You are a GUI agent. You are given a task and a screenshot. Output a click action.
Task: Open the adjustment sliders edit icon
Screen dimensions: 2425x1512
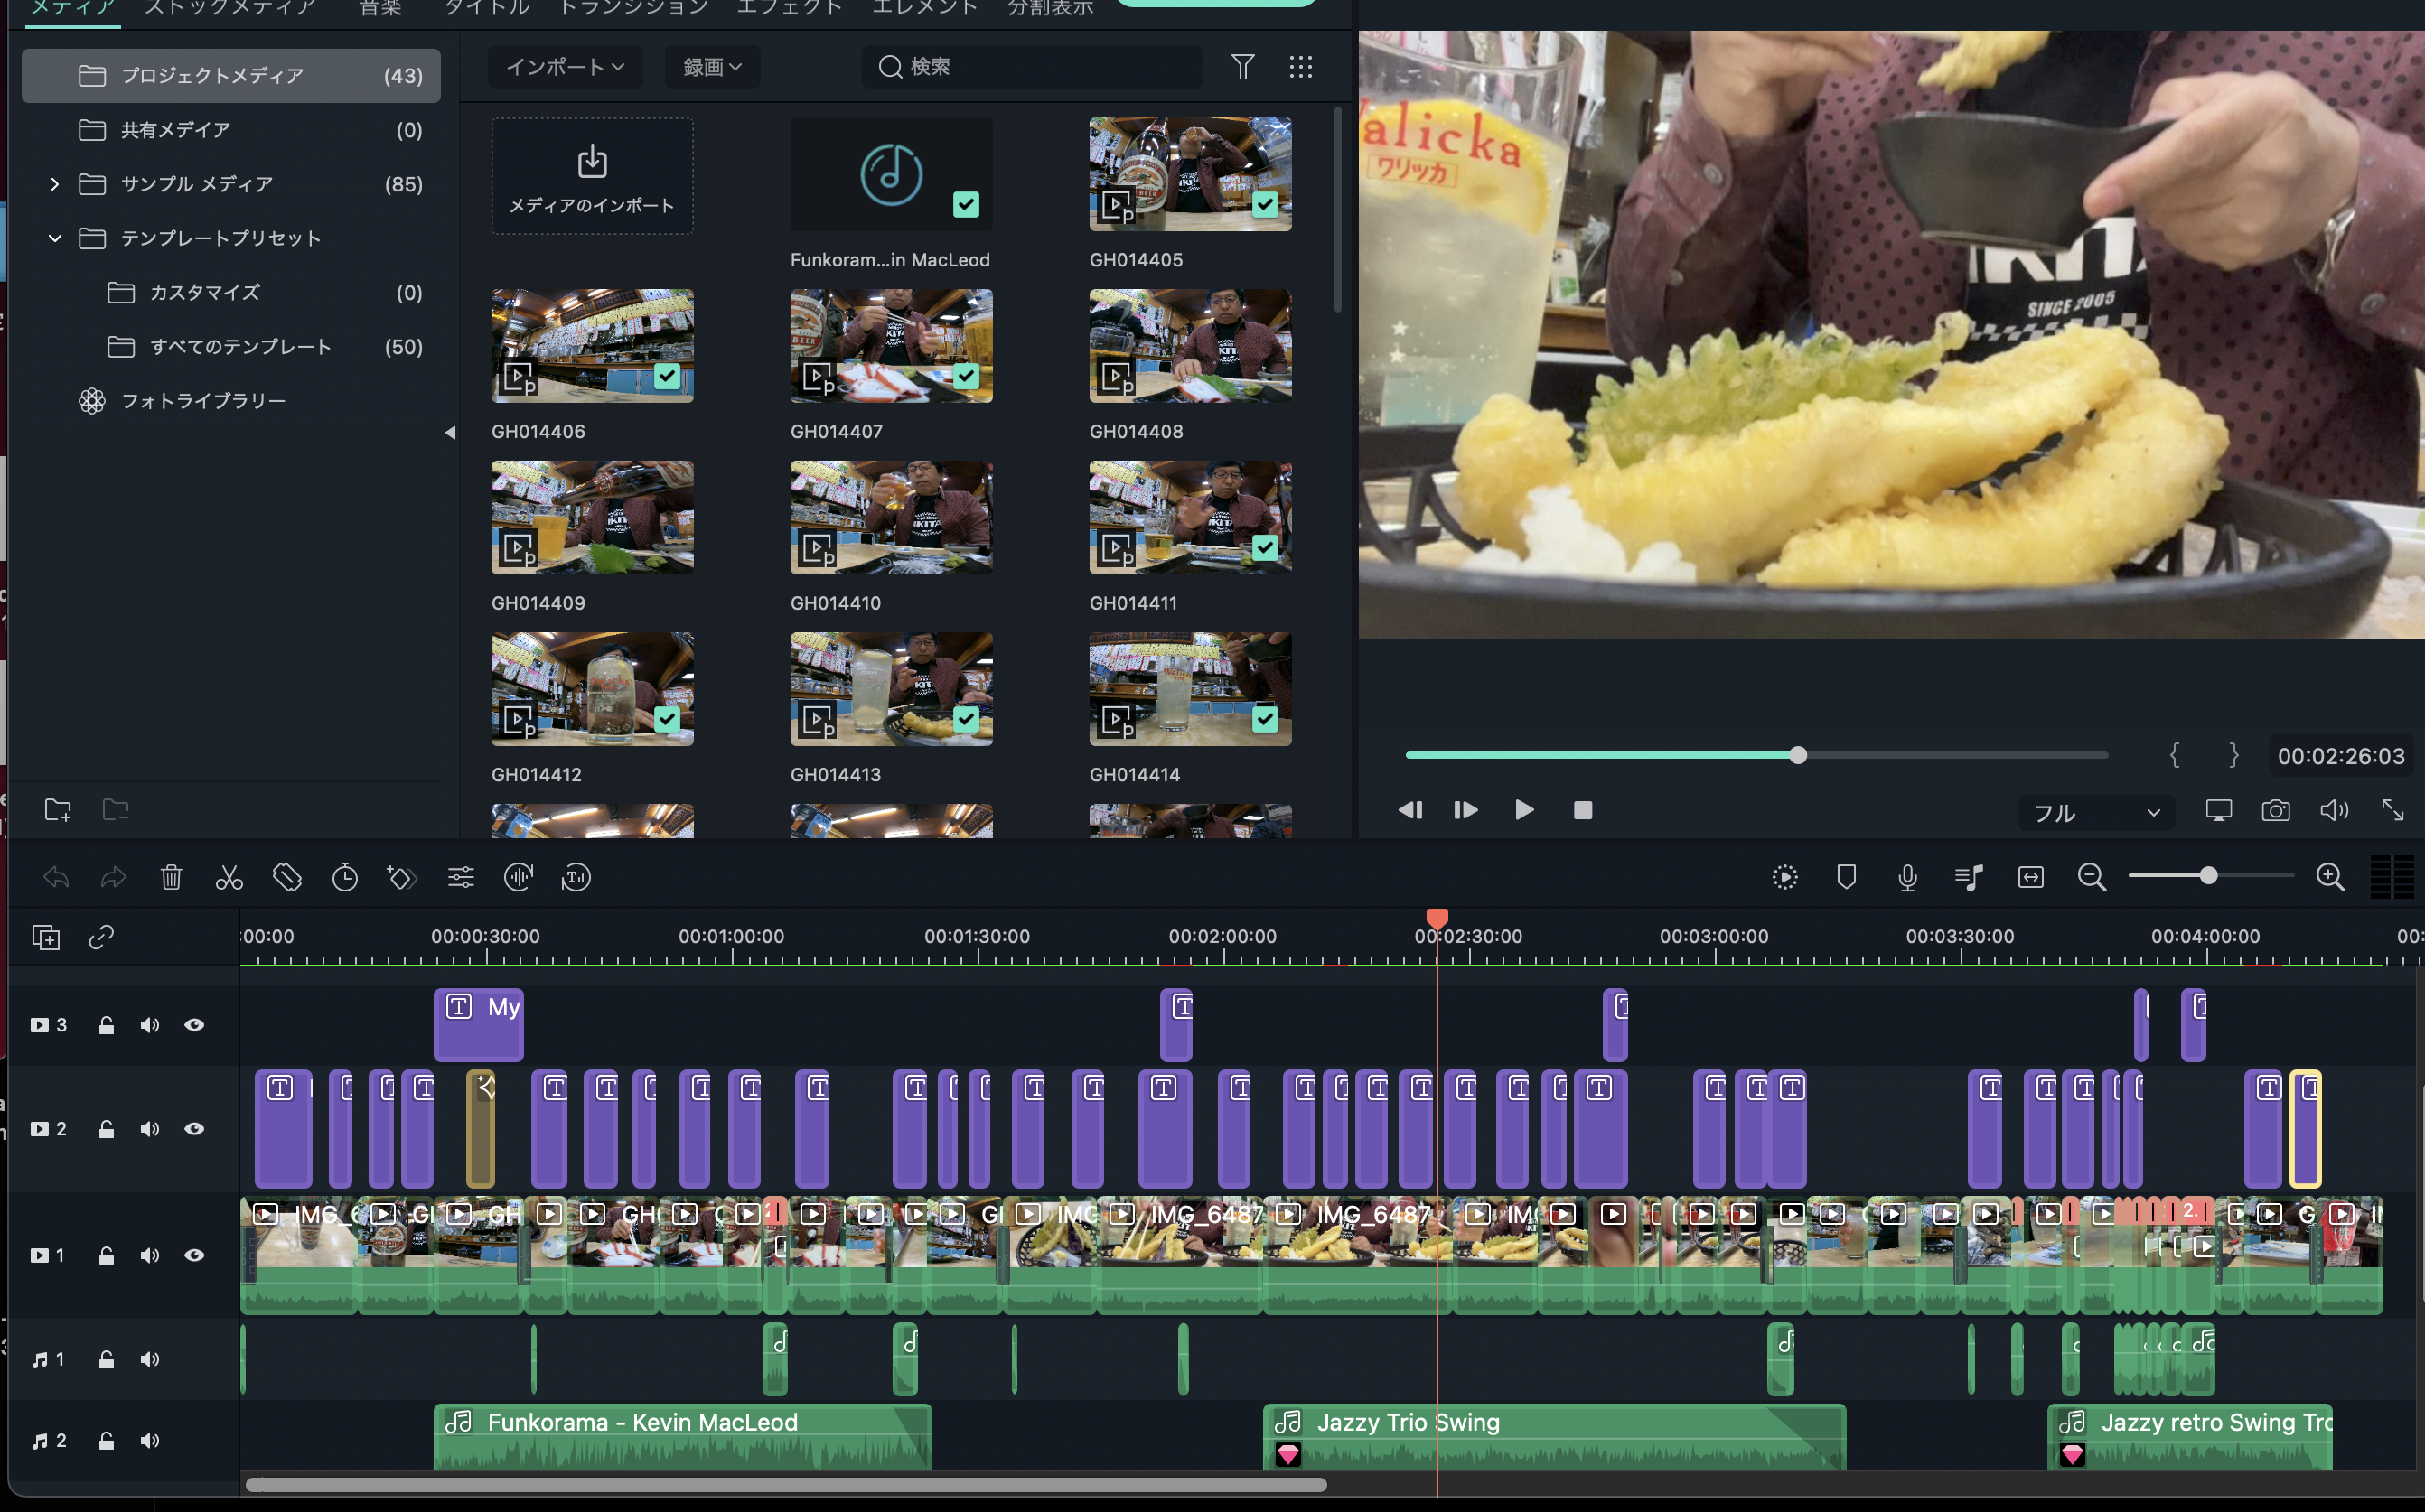click(x=460, y=878)
